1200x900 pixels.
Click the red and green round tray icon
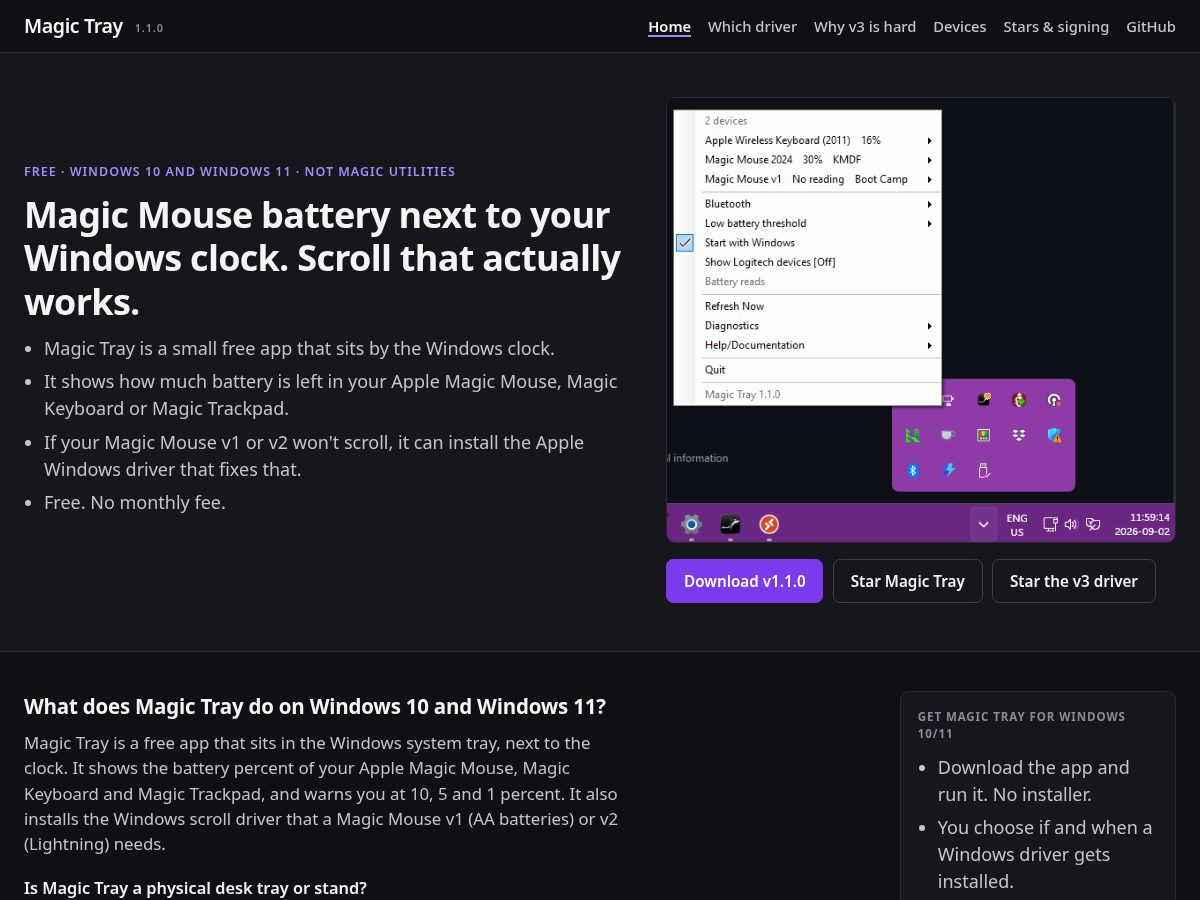(1018, 400)
